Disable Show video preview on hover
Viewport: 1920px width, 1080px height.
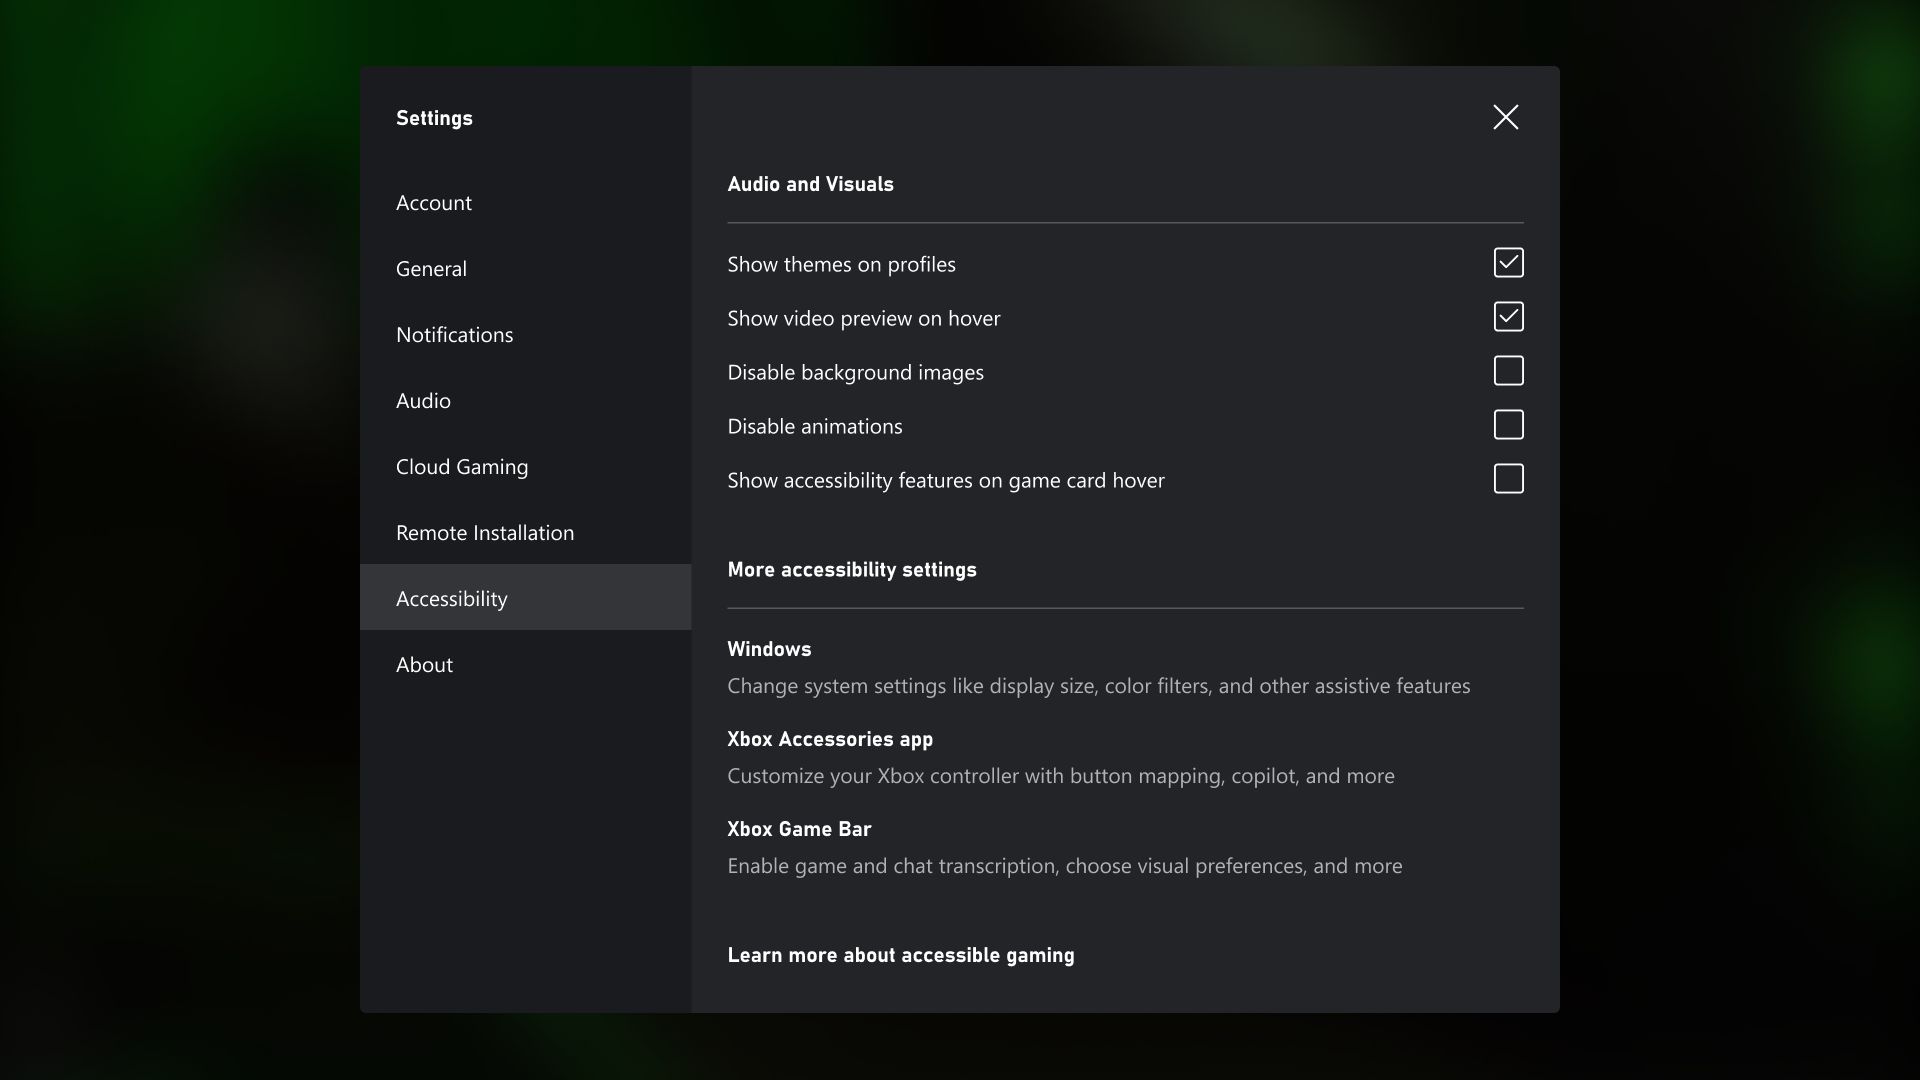coord(1507,316)
